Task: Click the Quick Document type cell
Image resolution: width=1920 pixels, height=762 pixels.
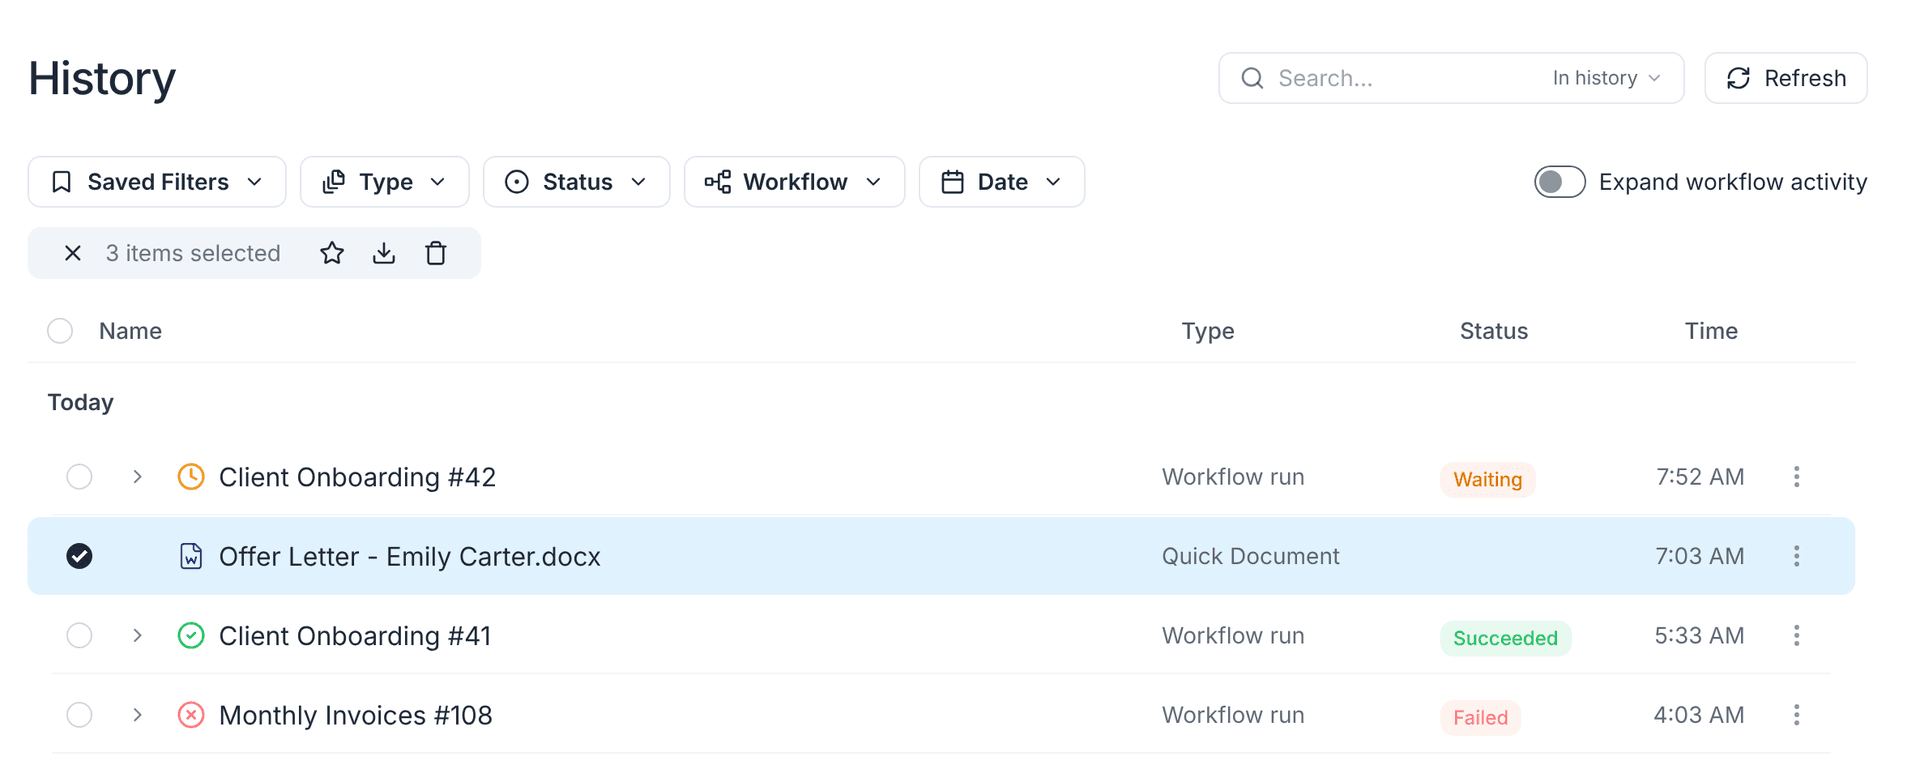Action: [x=1251, y=556]
